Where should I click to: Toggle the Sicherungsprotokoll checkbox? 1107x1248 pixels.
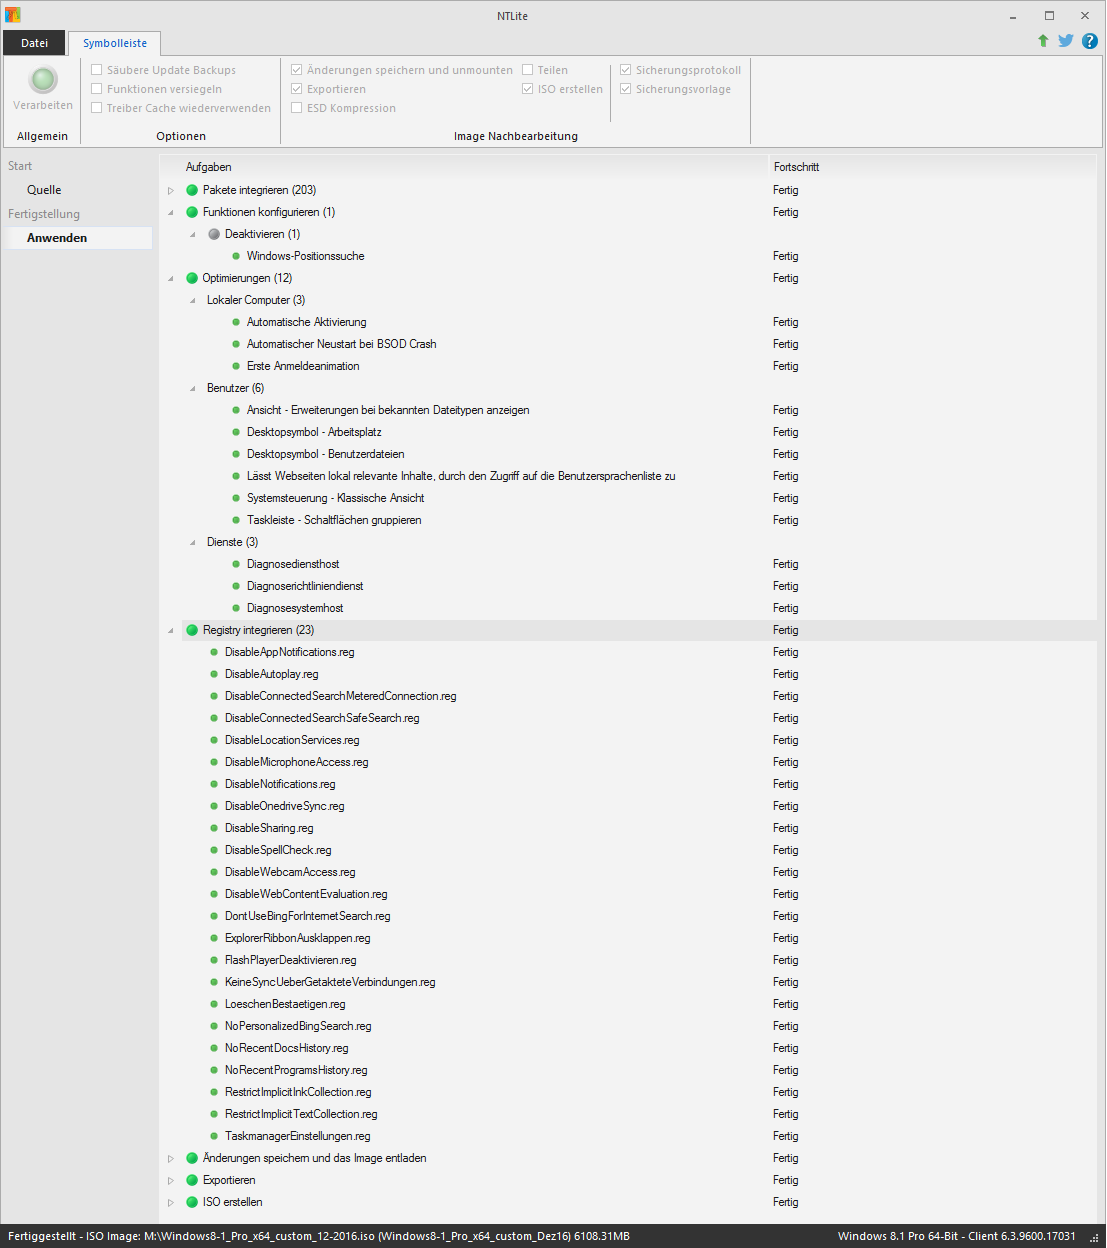(x=626, y=70)
